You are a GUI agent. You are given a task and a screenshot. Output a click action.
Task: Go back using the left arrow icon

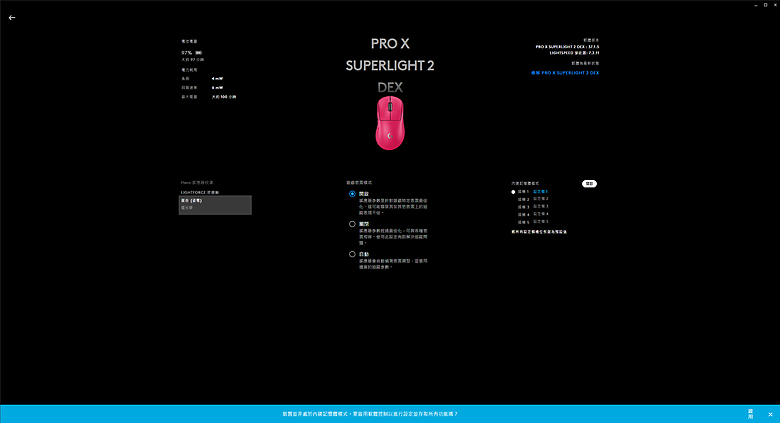(x=12, y=17)
